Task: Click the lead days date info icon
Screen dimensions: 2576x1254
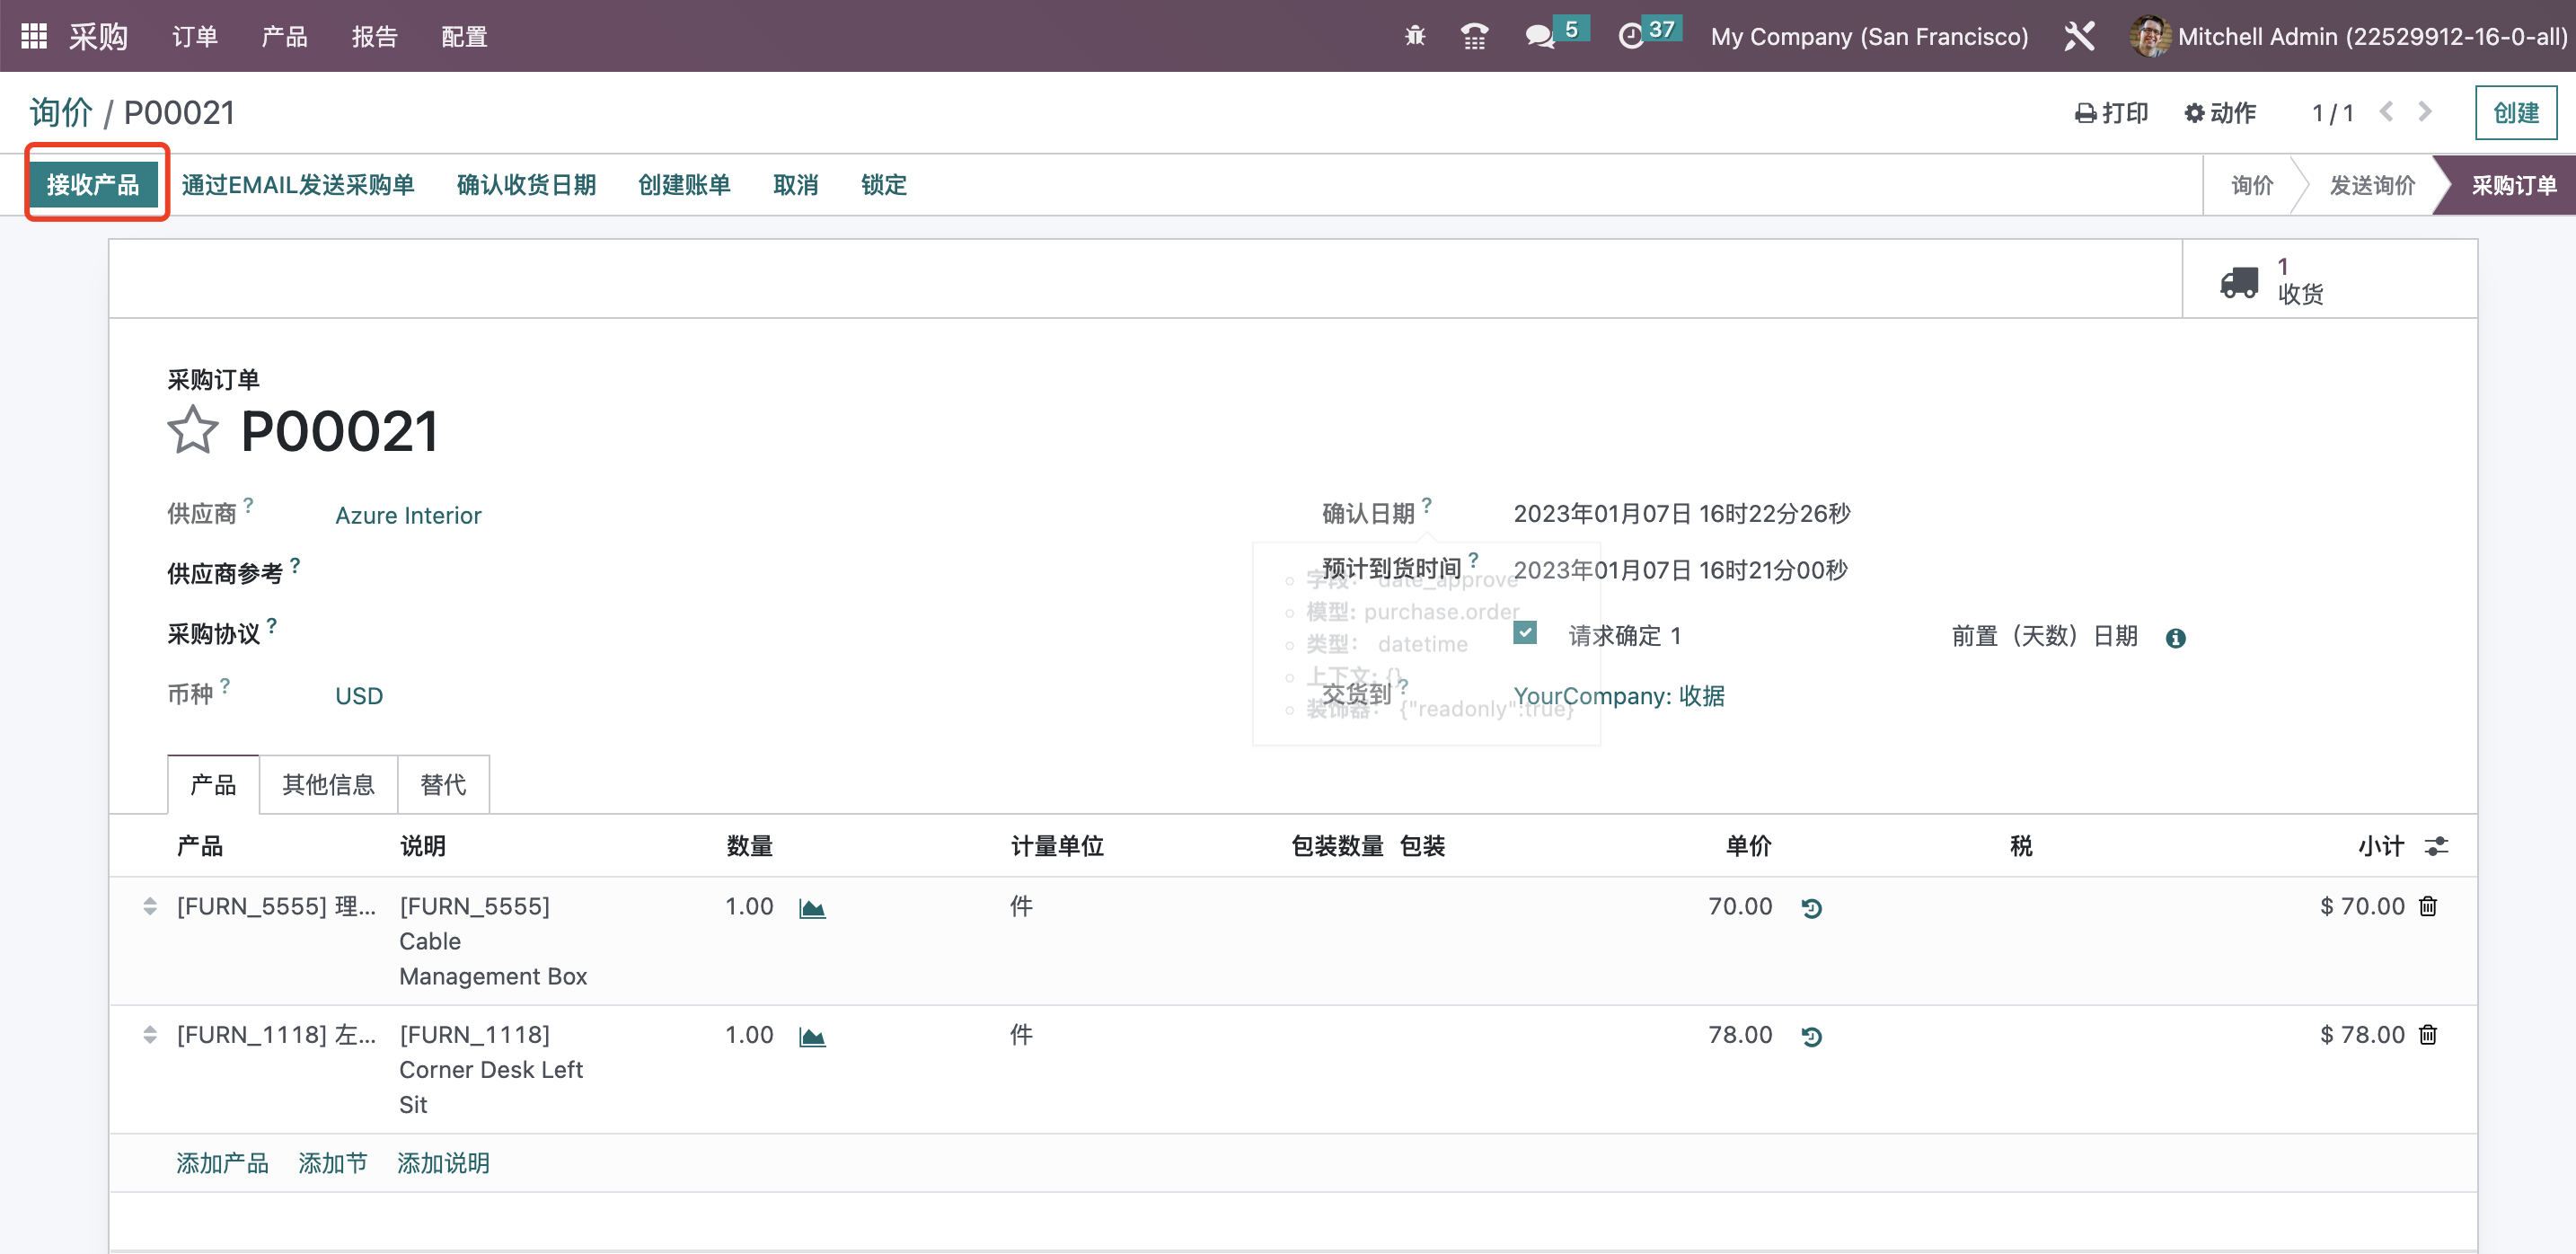Action: coord(2175,638)
